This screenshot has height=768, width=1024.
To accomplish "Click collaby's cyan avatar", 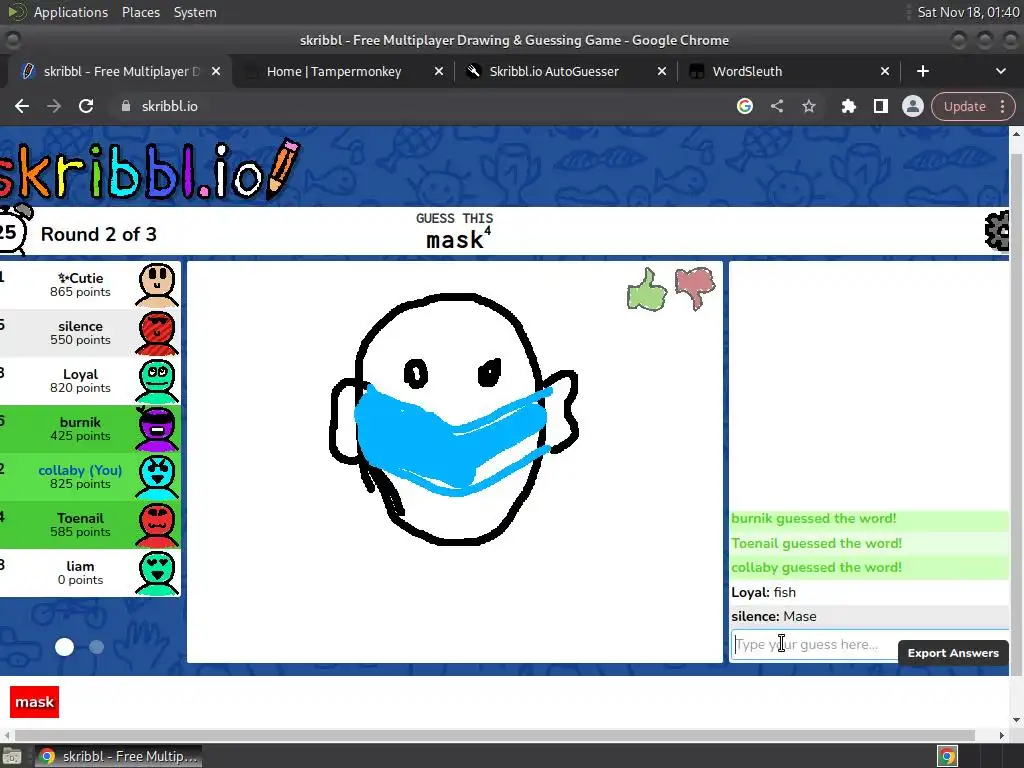I will (x=157, y=477).
